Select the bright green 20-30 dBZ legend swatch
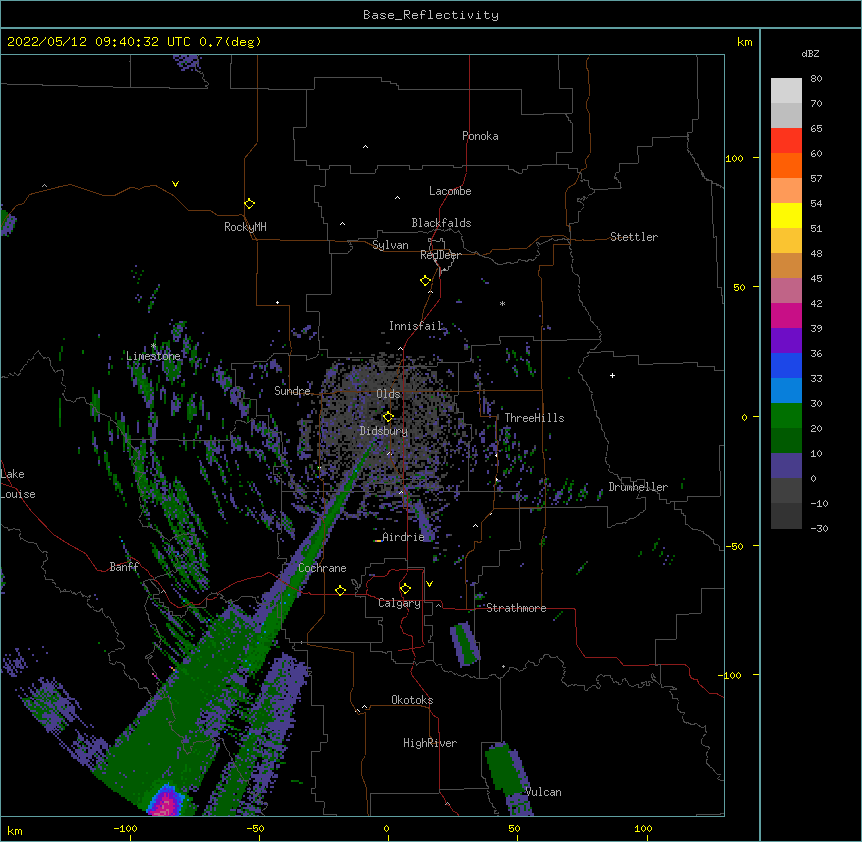The image size is (862, 842). pos(786,416)
